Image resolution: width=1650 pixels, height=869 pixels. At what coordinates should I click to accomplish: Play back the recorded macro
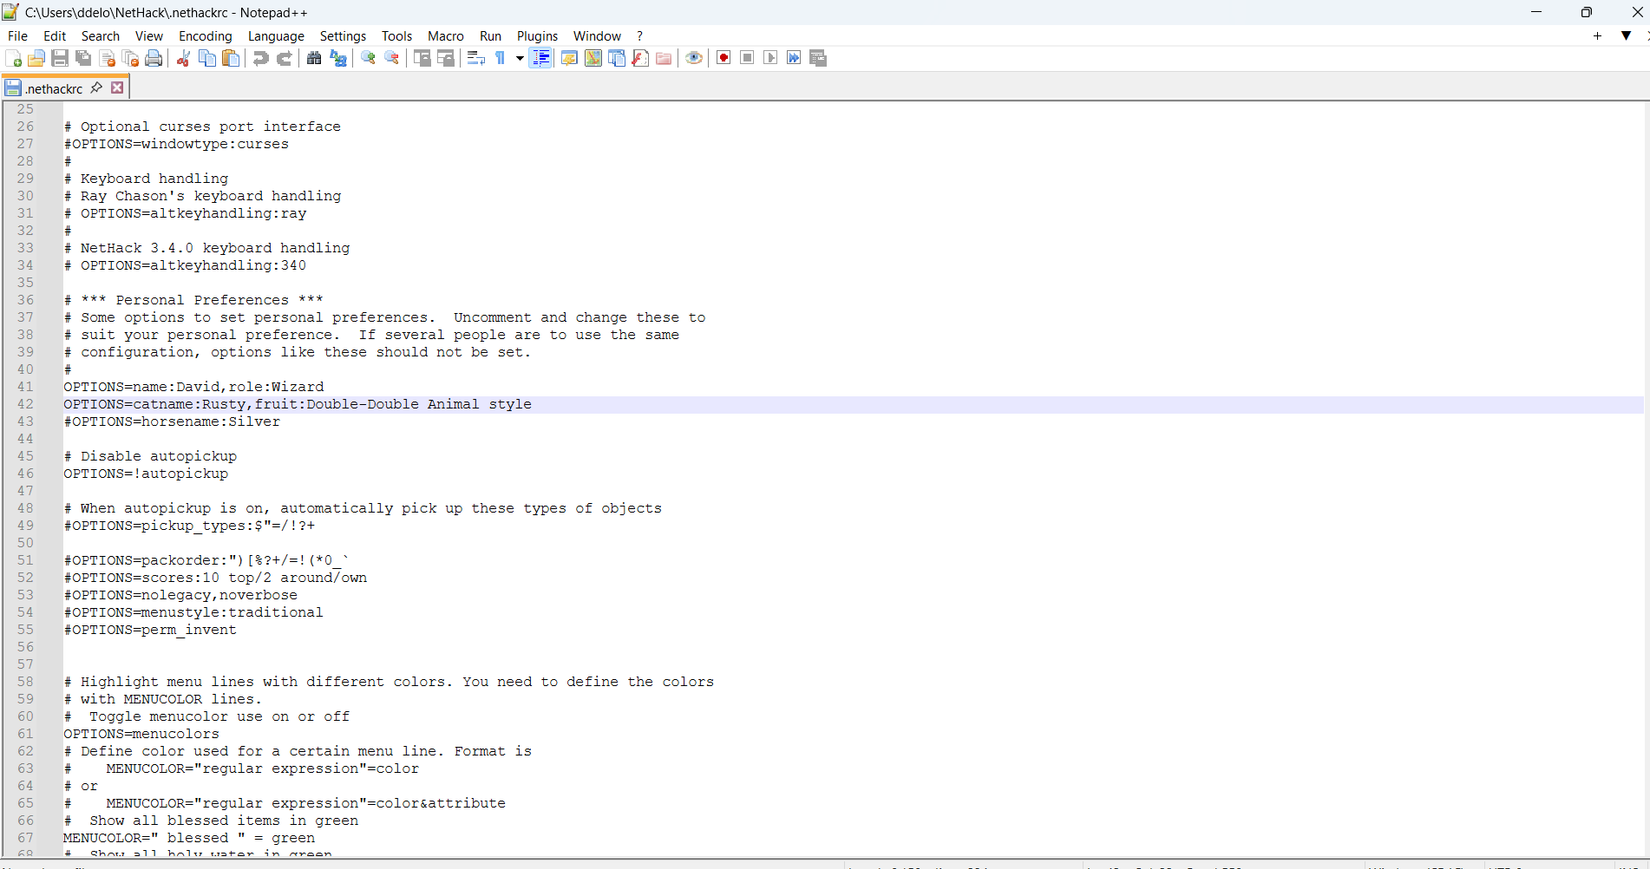770,58
